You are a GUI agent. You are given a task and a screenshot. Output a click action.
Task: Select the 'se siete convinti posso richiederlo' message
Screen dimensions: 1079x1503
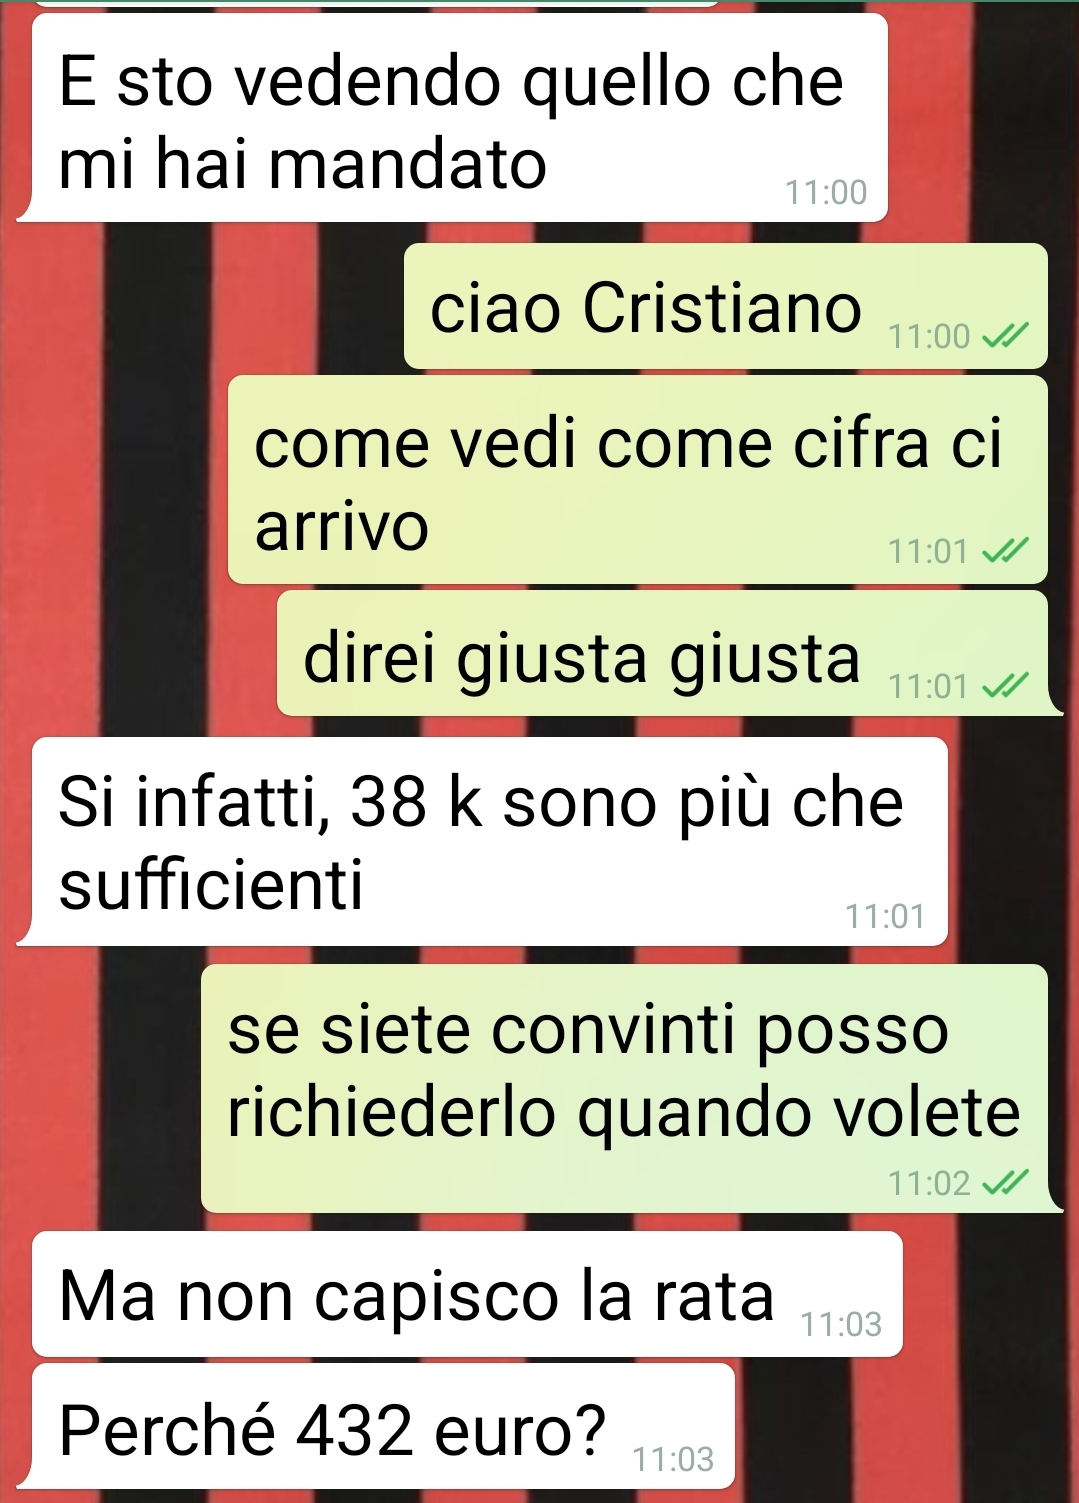pyautogui.click(x=632, y=1089)
